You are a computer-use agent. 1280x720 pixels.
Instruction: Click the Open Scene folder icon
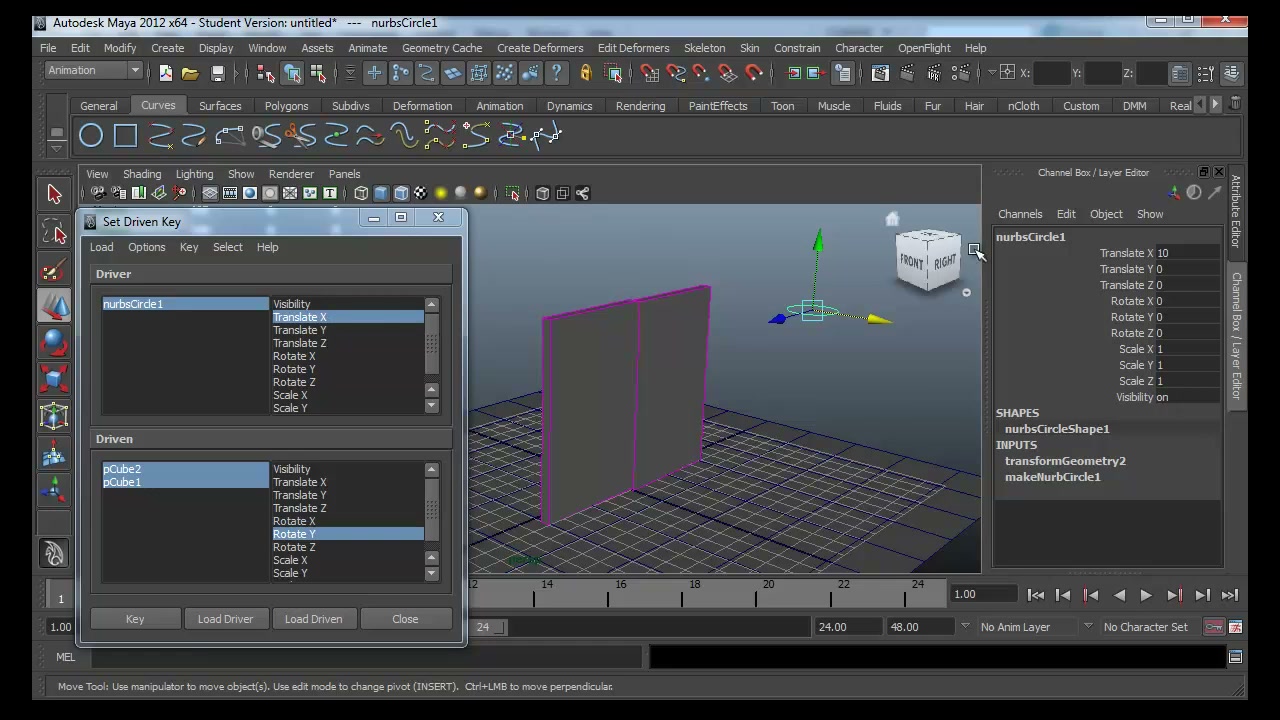[190, 73]
